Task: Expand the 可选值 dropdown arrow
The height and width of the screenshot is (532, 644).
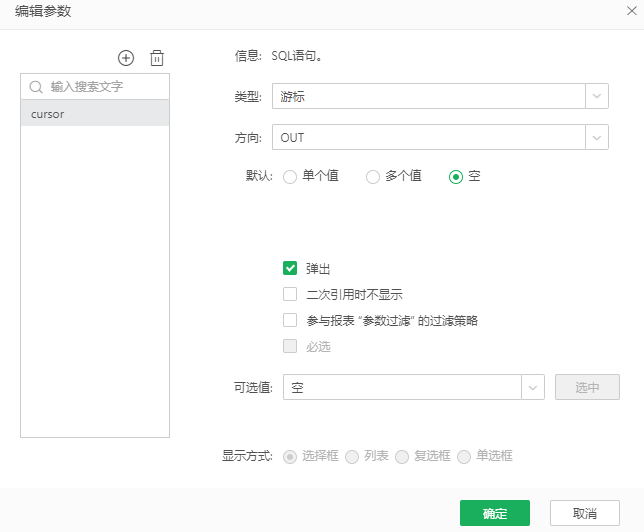Action: point(532,387)
